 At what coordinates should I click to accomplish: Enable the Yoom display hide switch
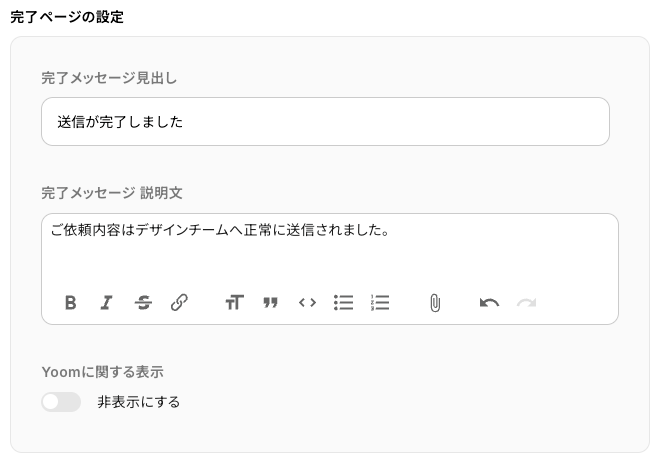pyautogui.click(x=61, y=402)
